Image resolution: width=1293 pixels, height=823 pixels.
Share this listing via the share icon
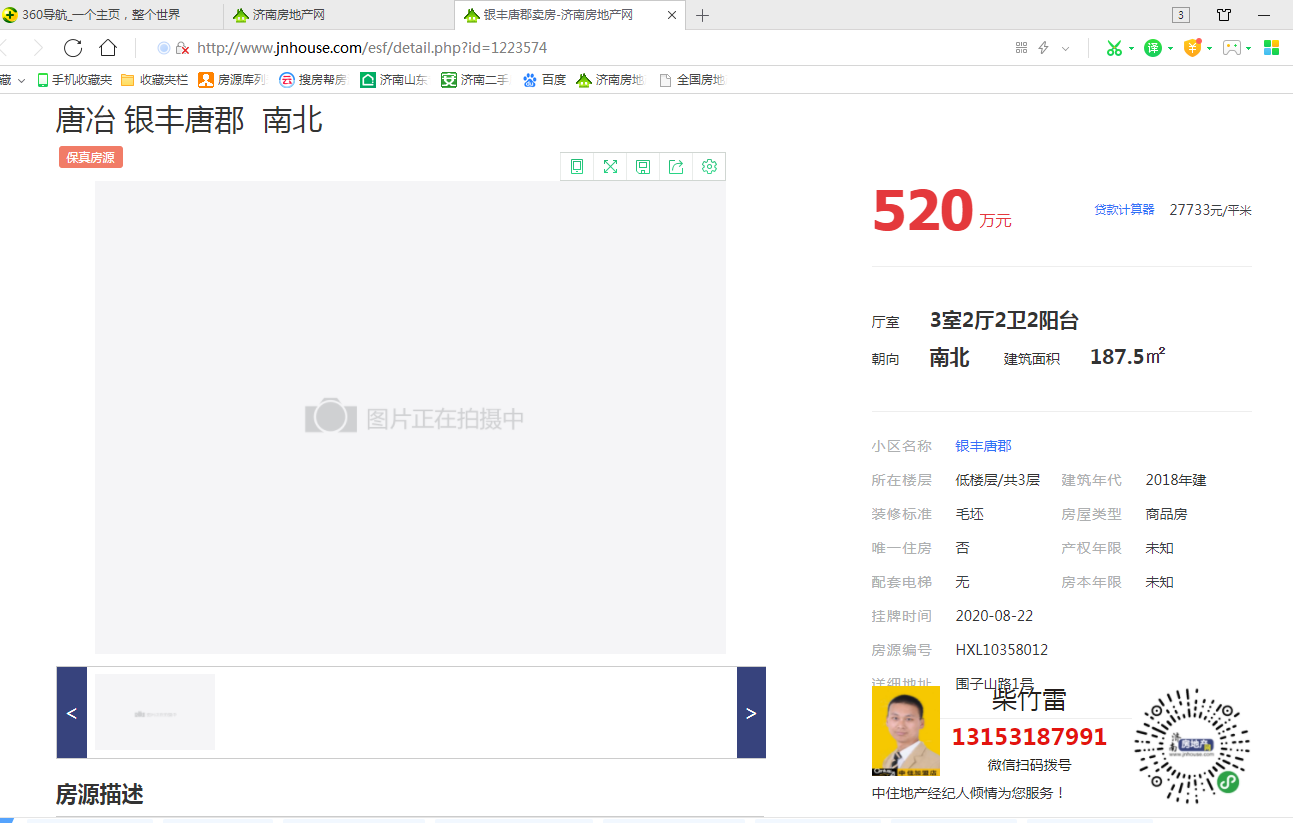[x=676, y=166]
